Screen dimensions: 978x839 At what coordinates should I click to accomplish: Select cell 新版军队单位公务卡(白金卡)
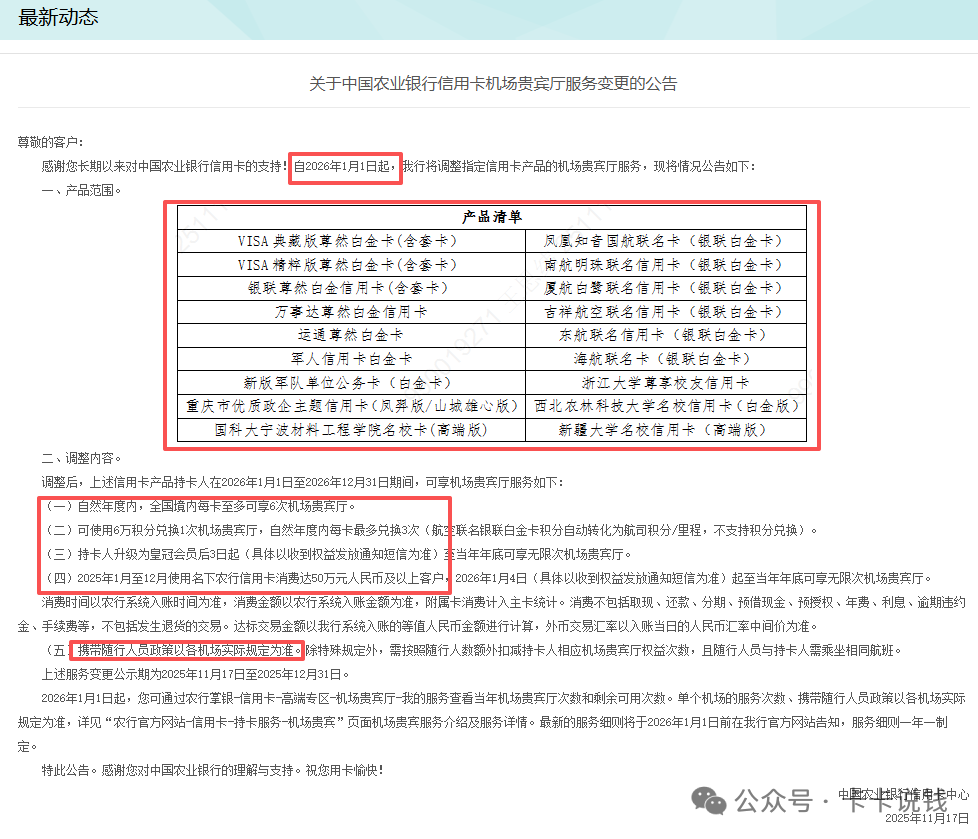coord(351,382)
